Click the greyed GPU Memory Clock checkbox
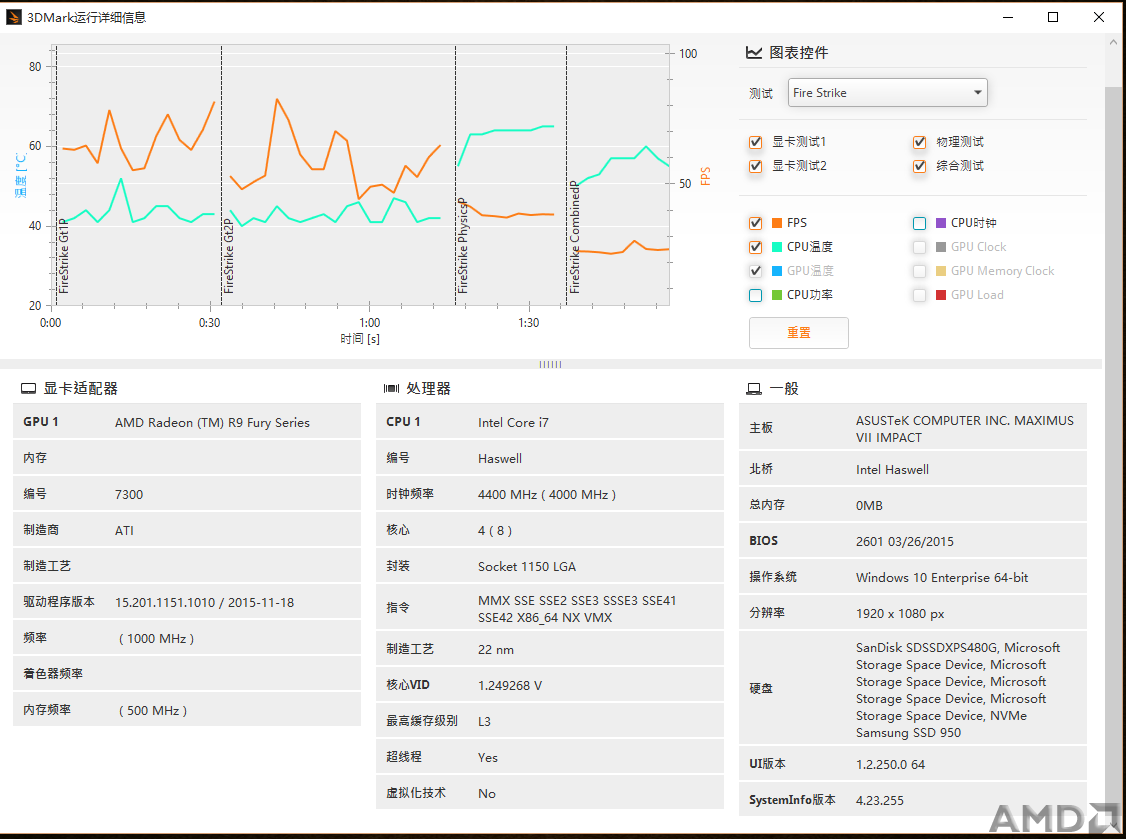The image size is (1126, 839). 919,271
